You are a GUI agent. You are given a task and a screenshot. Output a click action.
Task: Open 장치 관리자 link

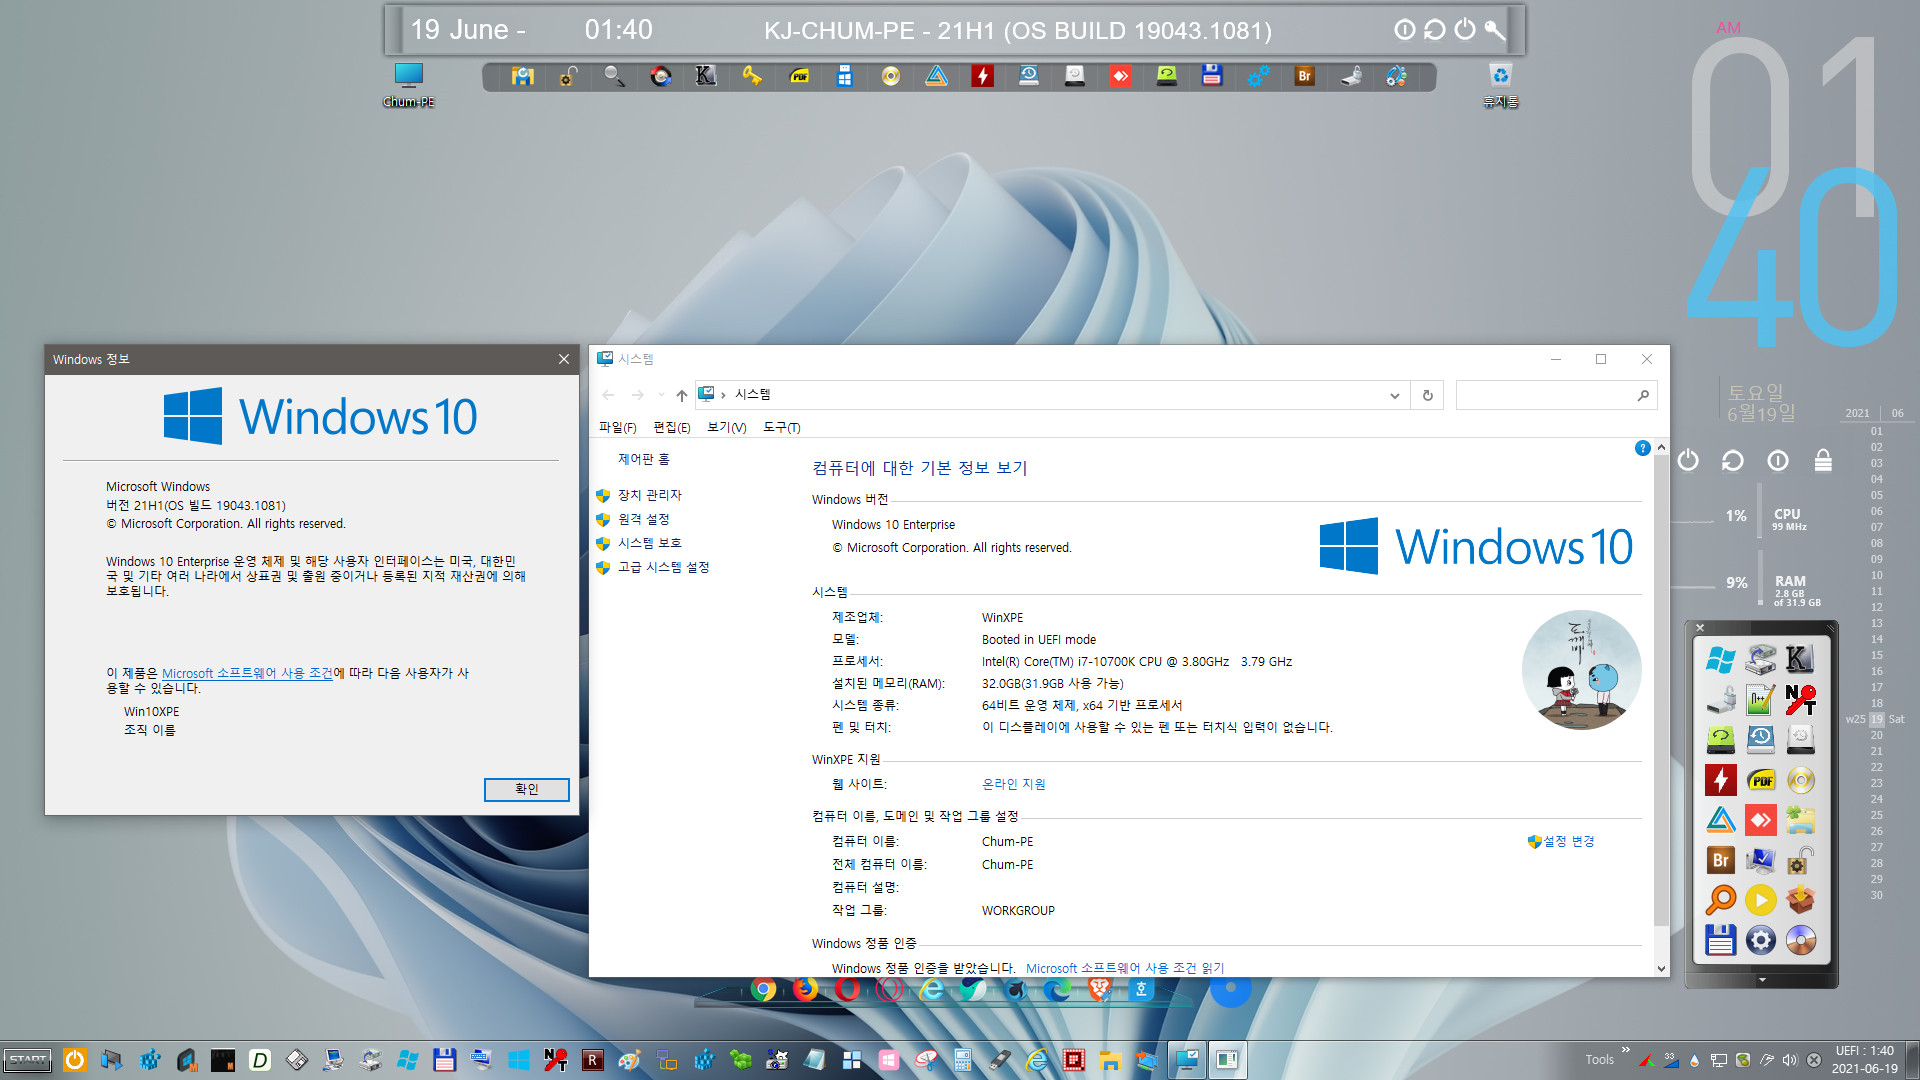[x=649, y=495]
